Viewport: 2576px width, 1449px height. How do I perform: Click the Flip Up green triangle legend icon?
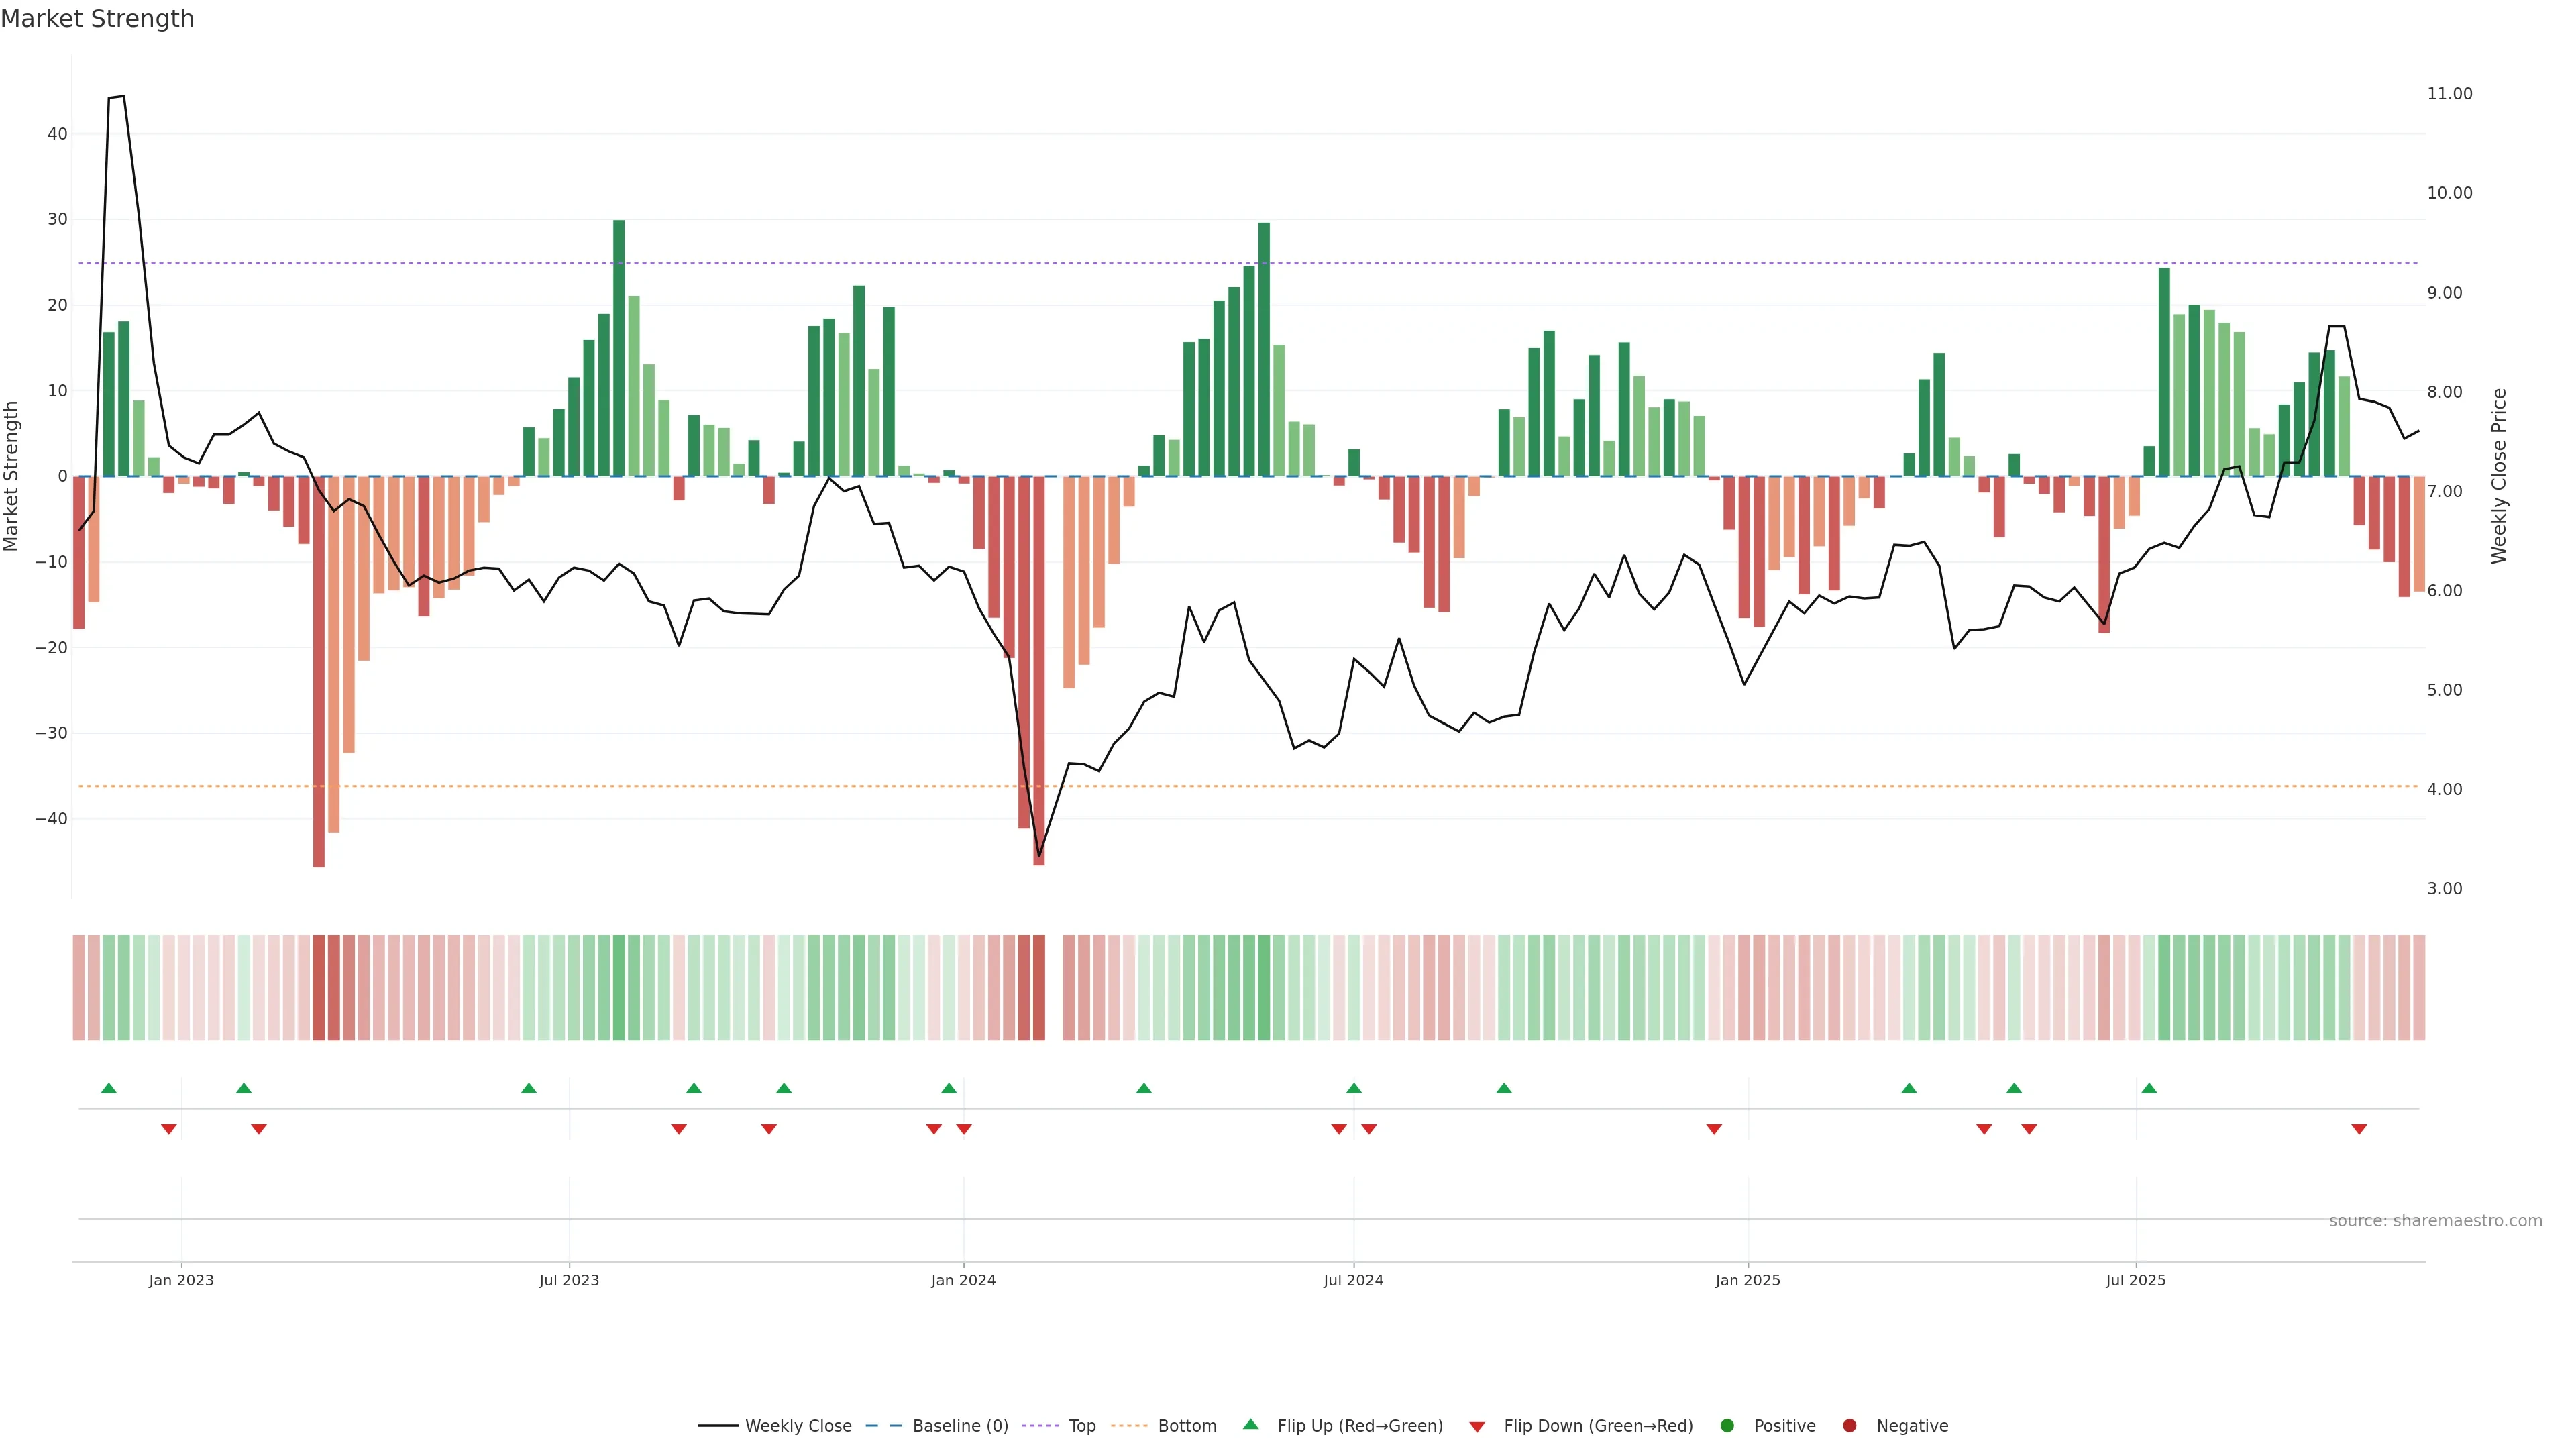(1250, 1424)
